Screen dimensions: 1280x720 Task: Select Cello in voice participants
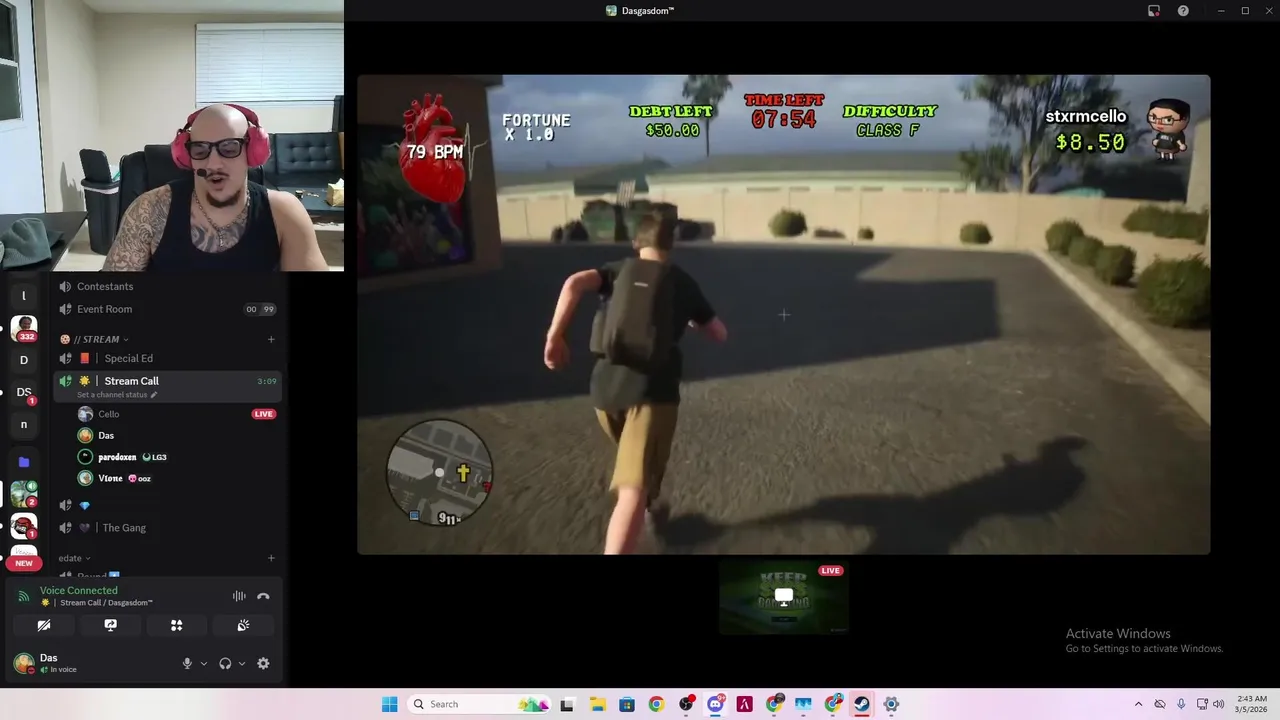coord(168,414)
